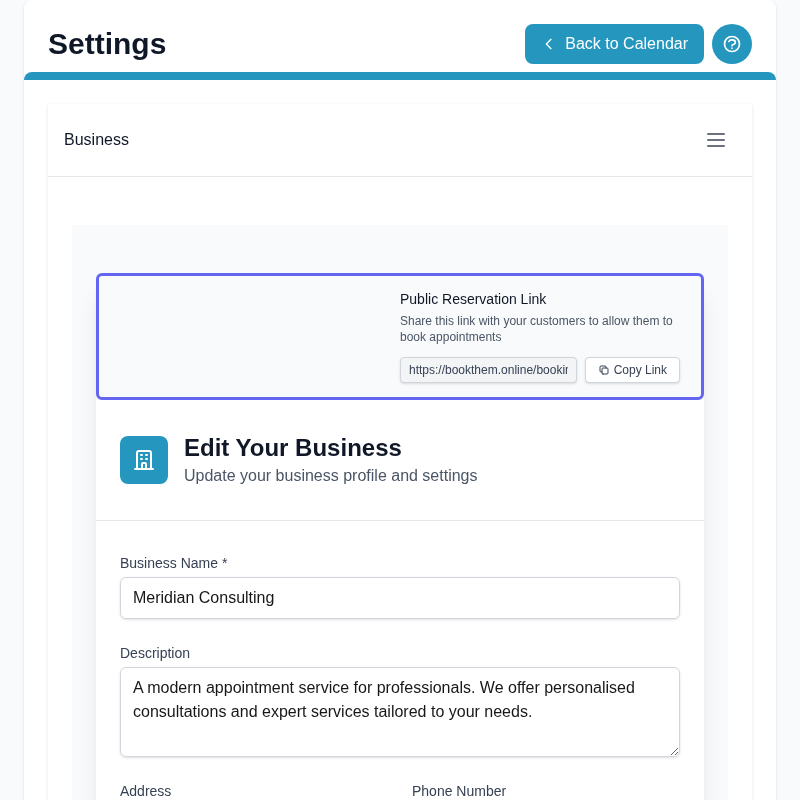Click the Edit Your Business heading

(x=293, y=448)
